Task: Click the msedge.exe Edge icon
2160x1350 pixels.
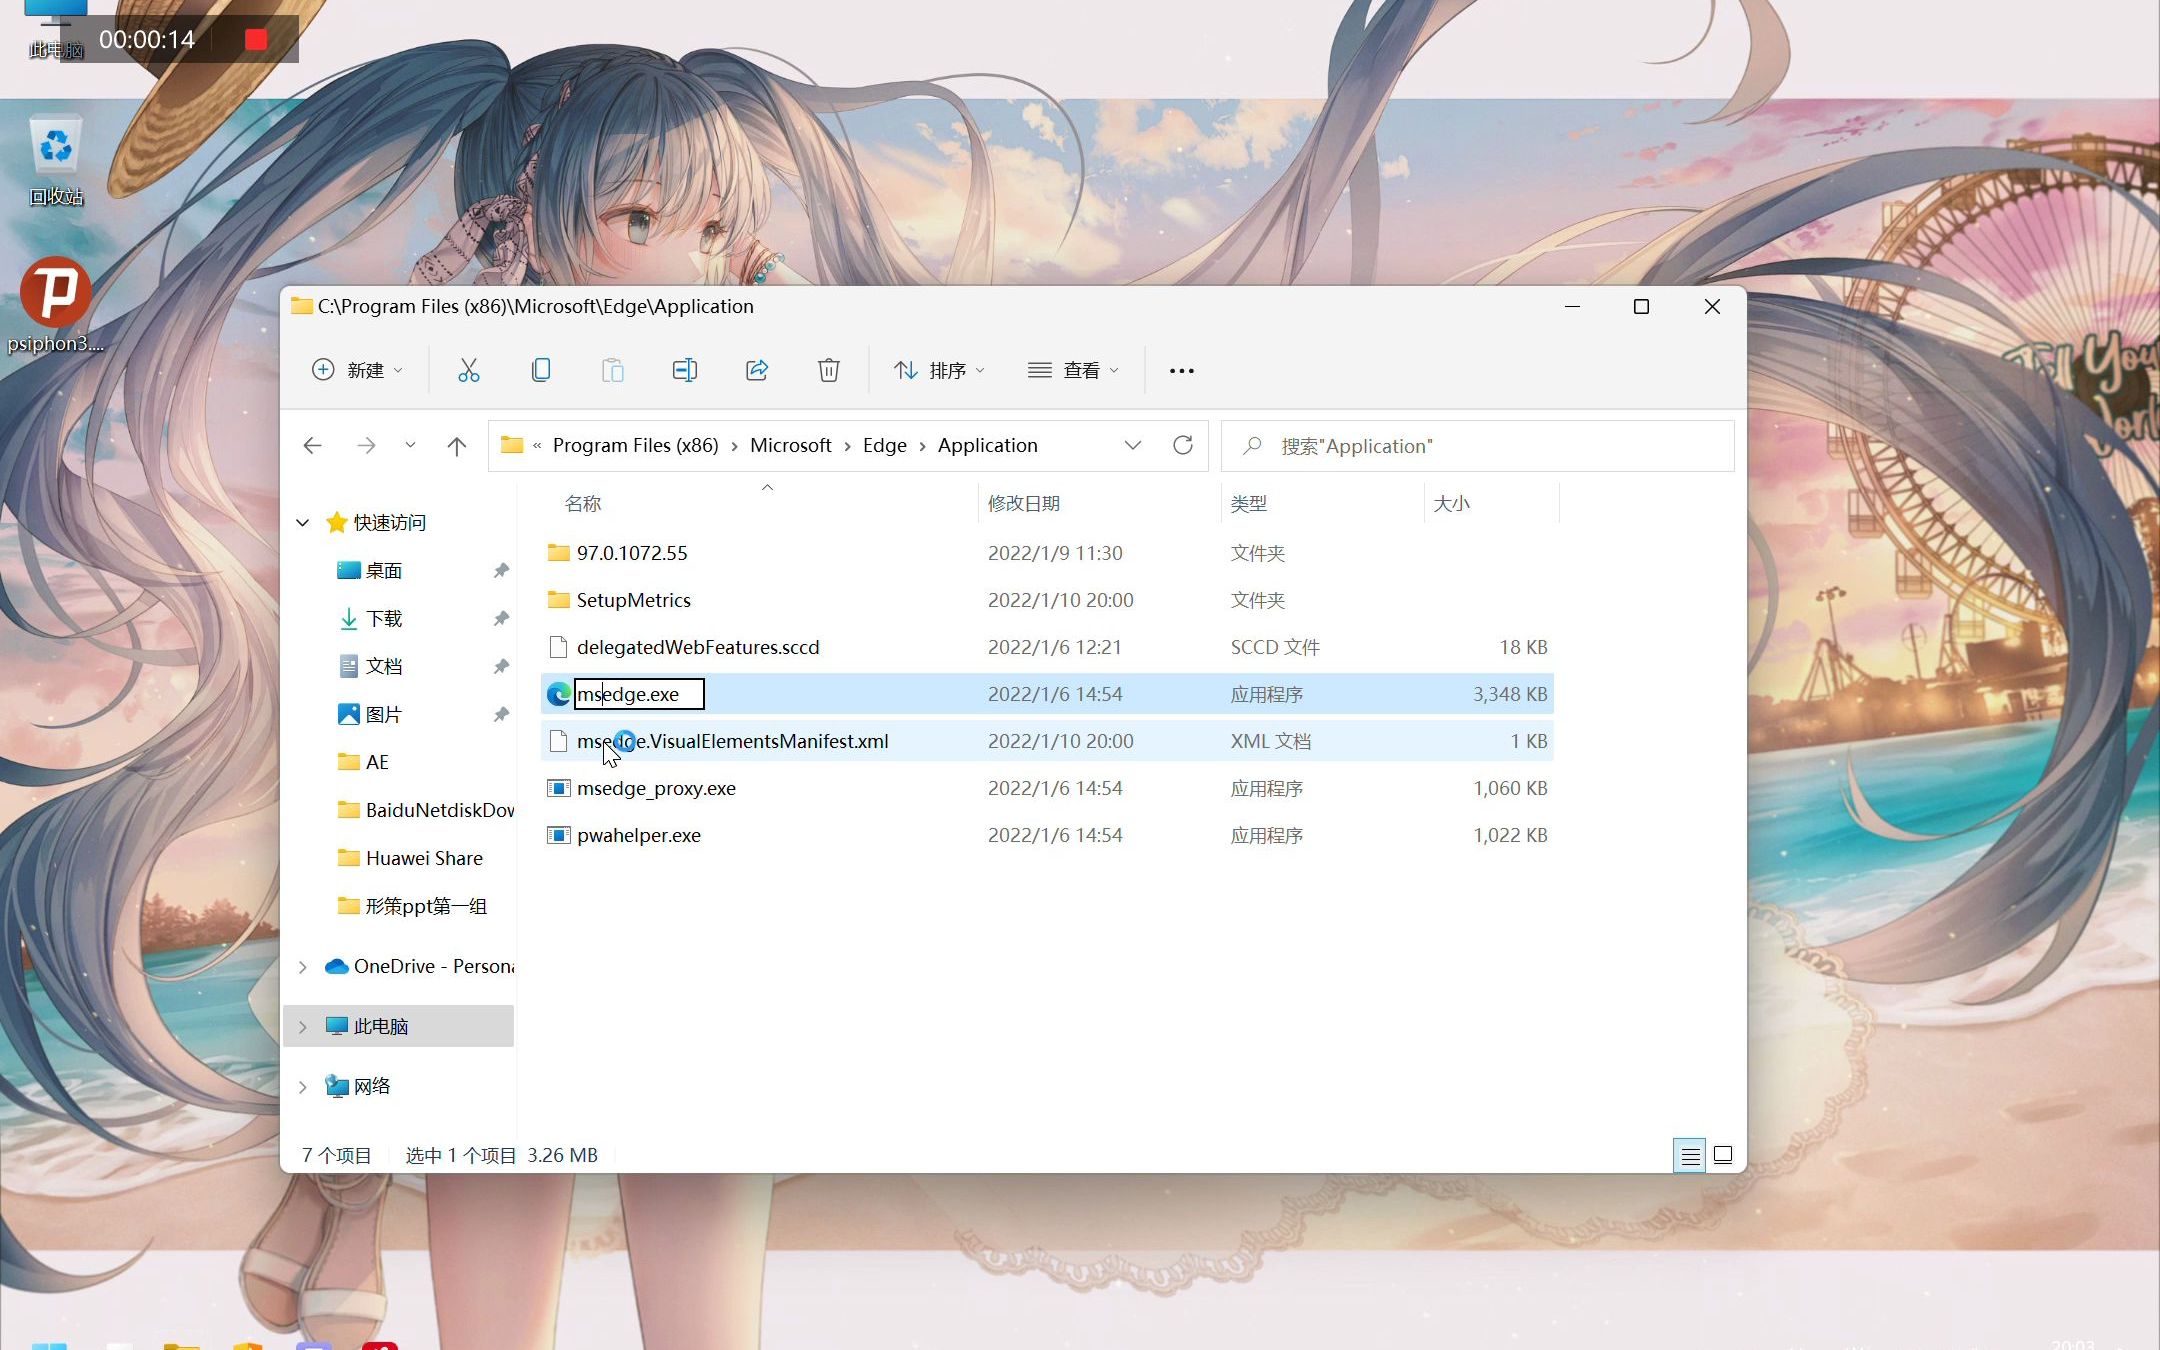Action: coord(559,694)
